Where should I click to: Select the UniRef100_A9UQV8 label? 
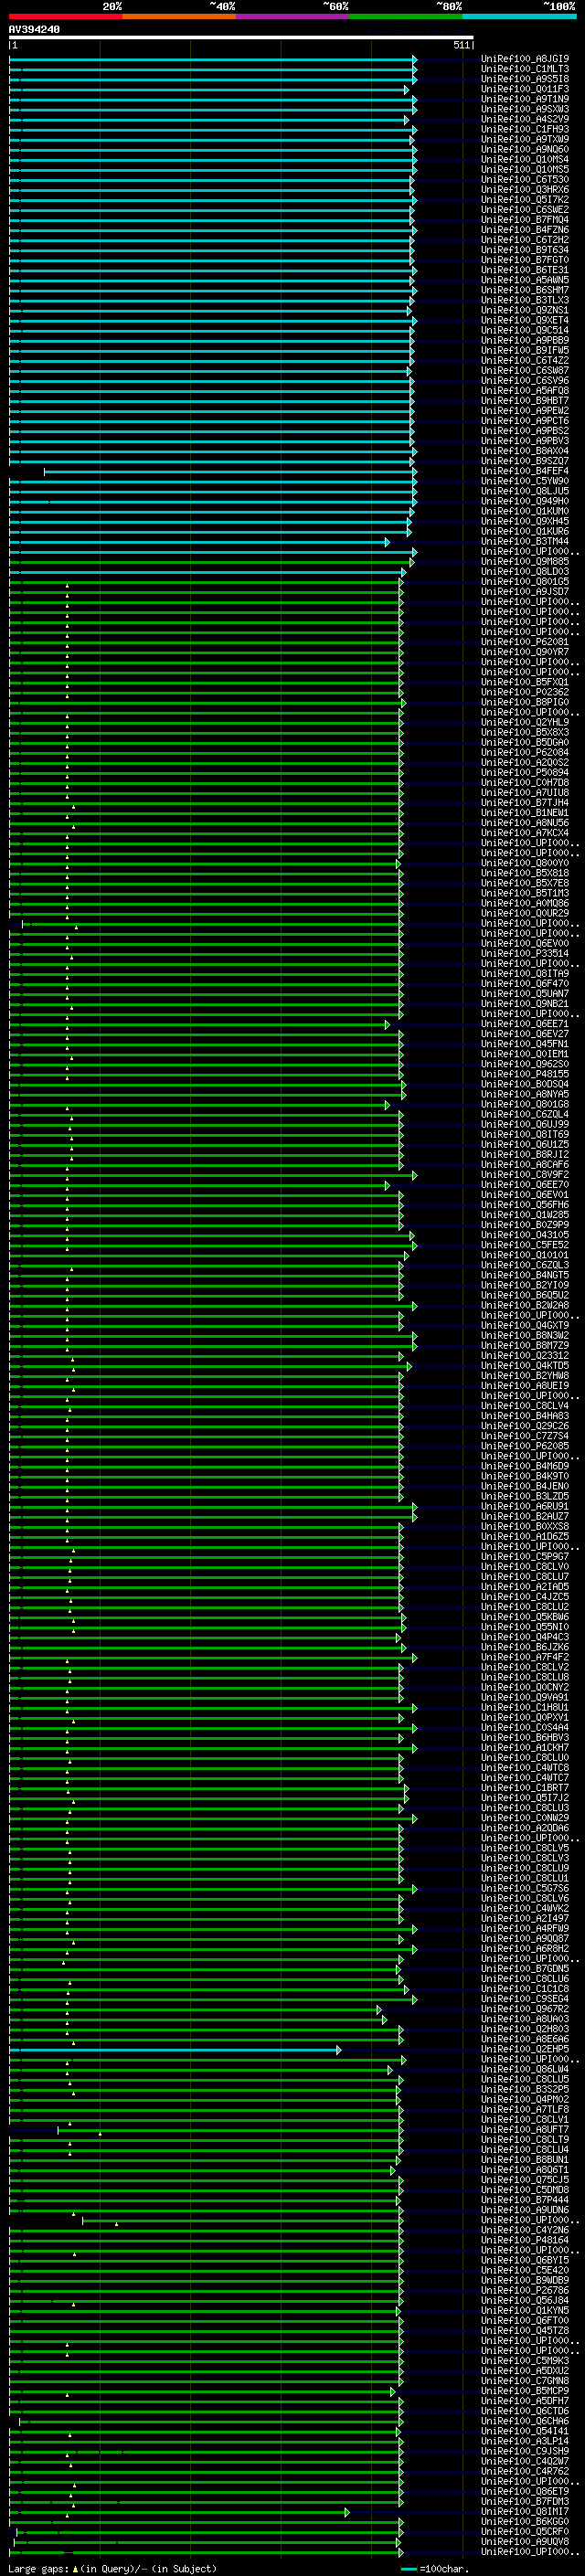pos(525,2541)
